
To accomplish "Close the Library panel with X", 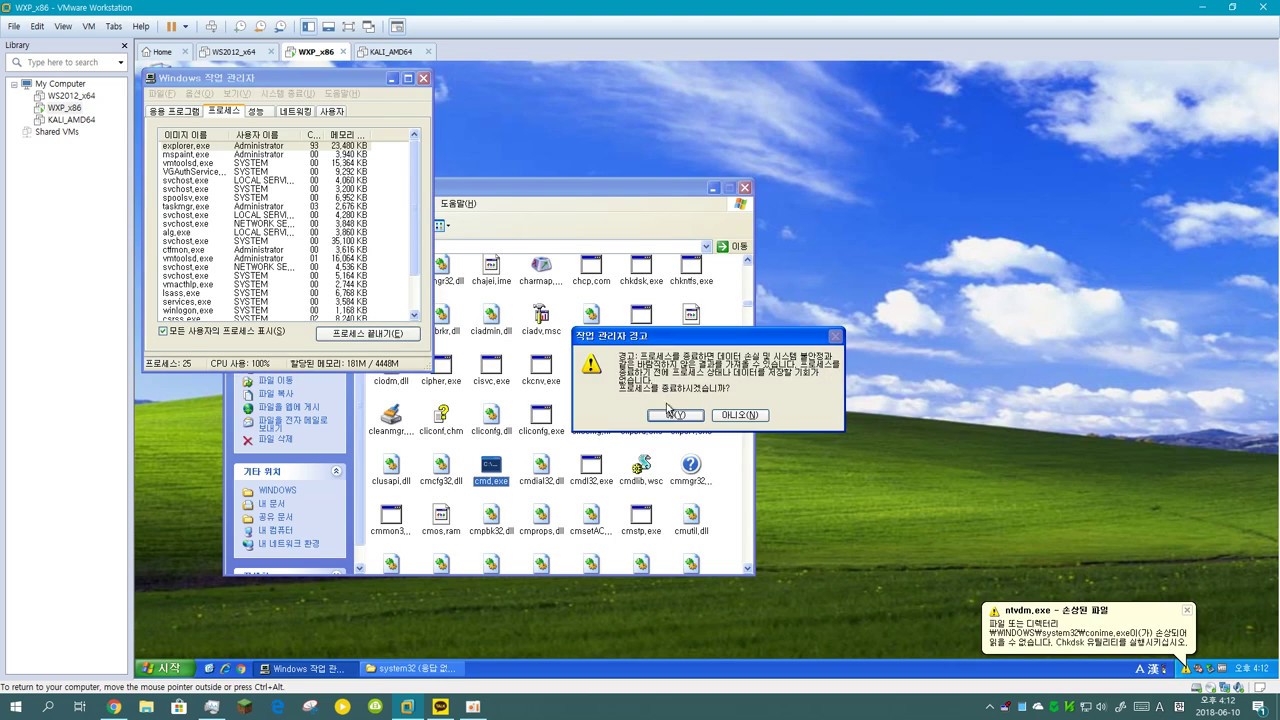I will pos(125,45).
